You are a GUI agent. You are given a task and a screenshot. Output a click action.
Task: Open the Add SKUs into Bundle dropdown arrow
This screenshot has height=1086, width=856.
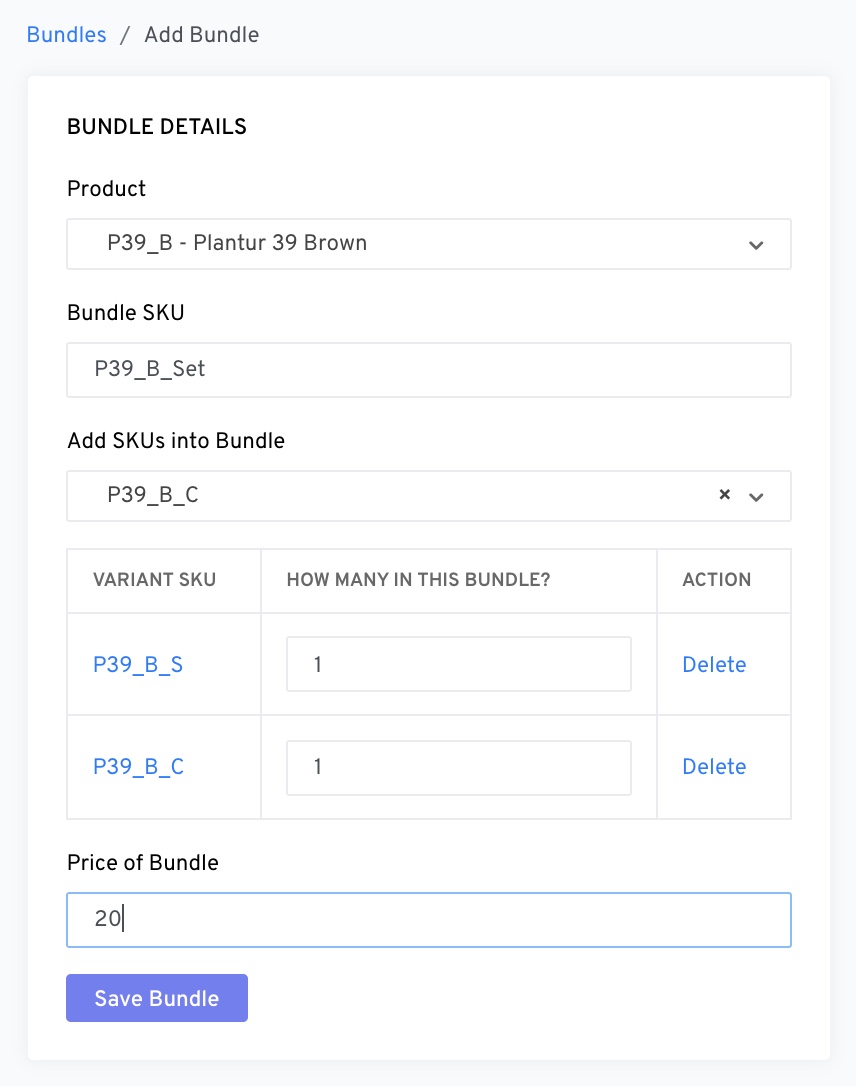(x=756, y=497)
